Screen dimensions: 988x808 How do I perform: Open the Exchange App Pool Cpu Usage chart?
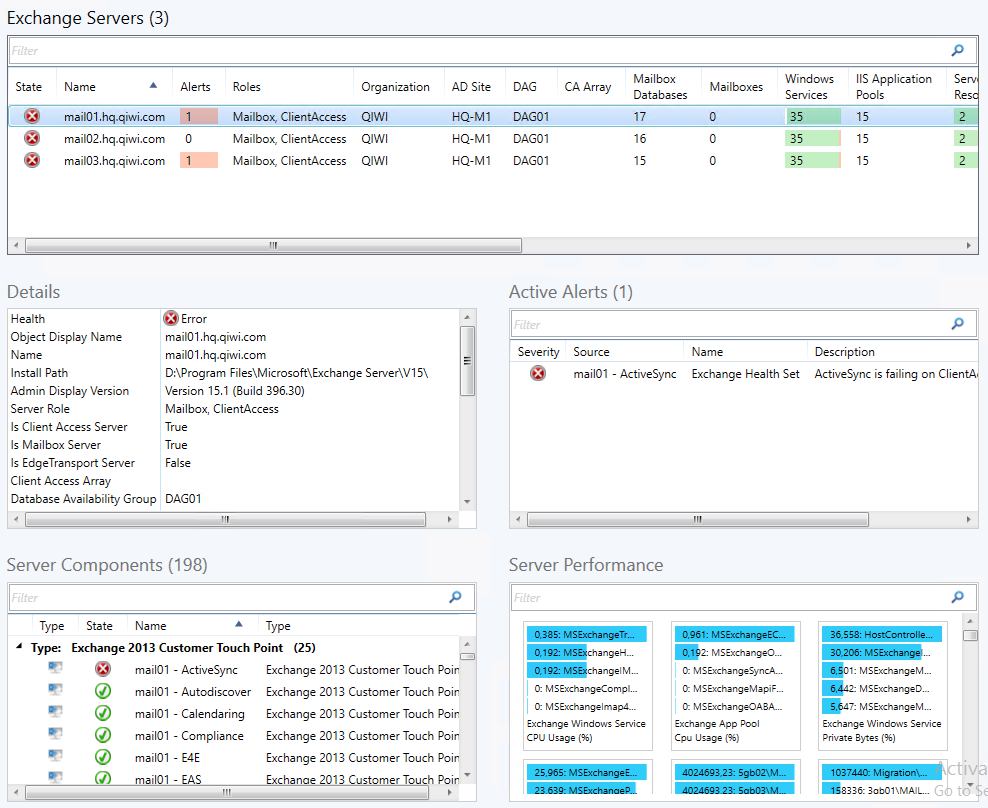pyautogui.click(x=735, y=686)
